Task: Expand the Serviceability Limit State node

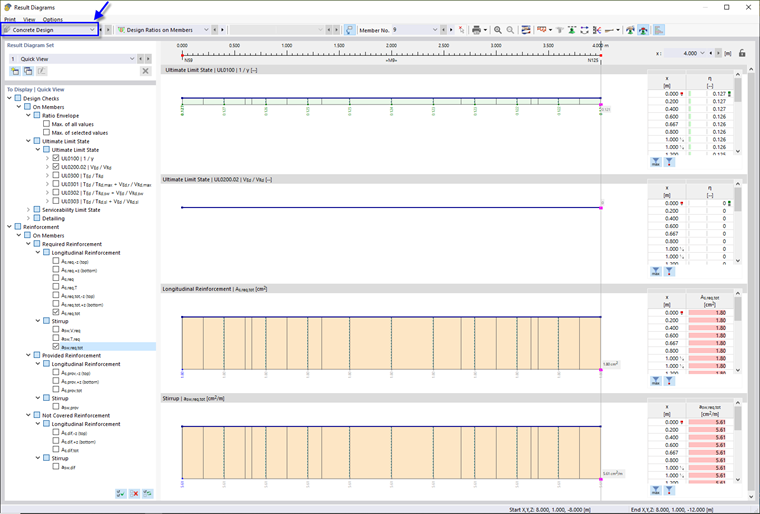Action: tap(29, 209)
